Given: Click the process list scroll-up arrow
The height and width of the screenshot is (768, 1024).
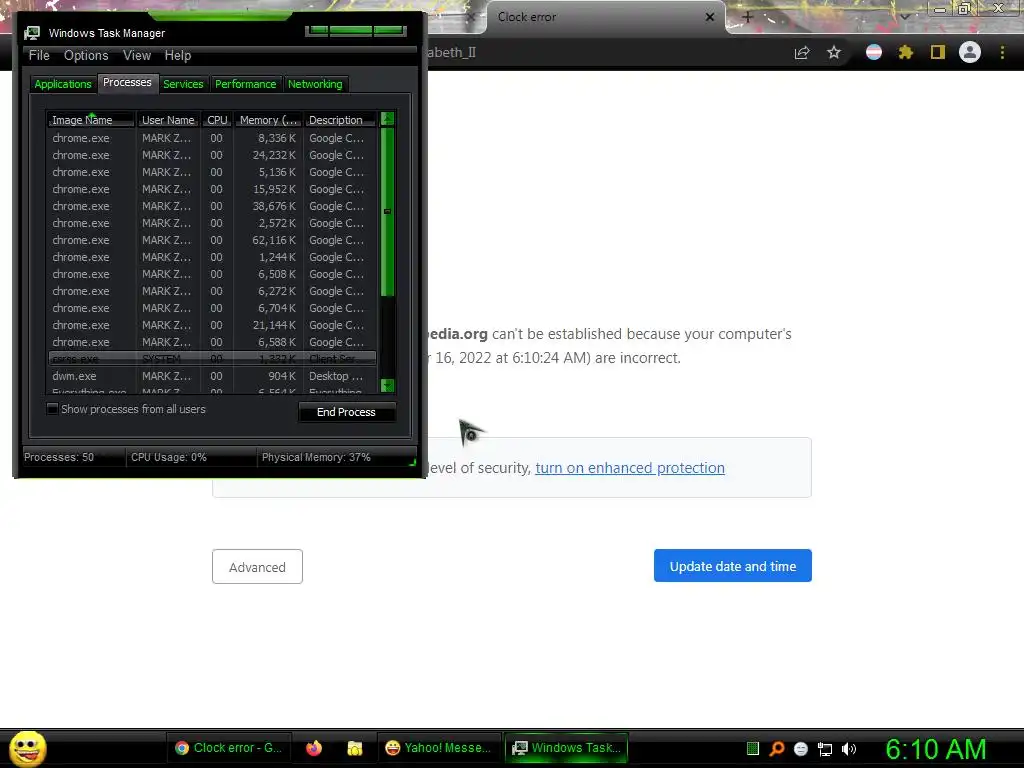Looking at the screenshot, I should point(387,119).
